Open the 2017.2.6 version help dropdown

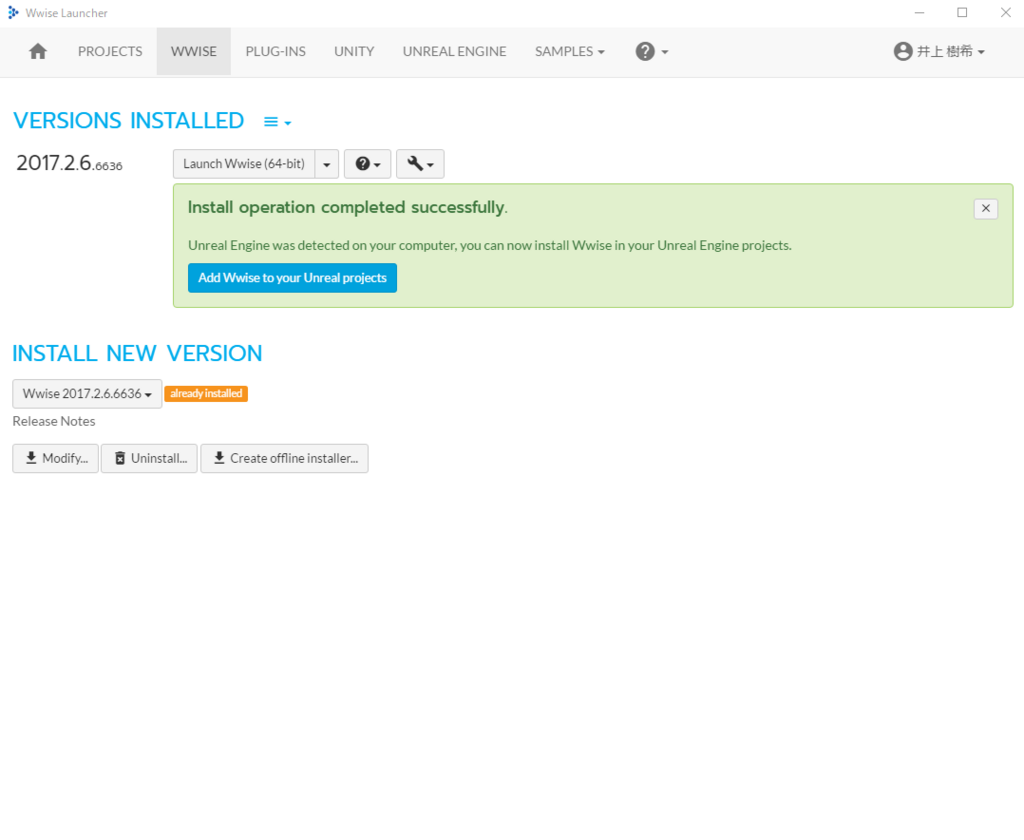(368, 164)
